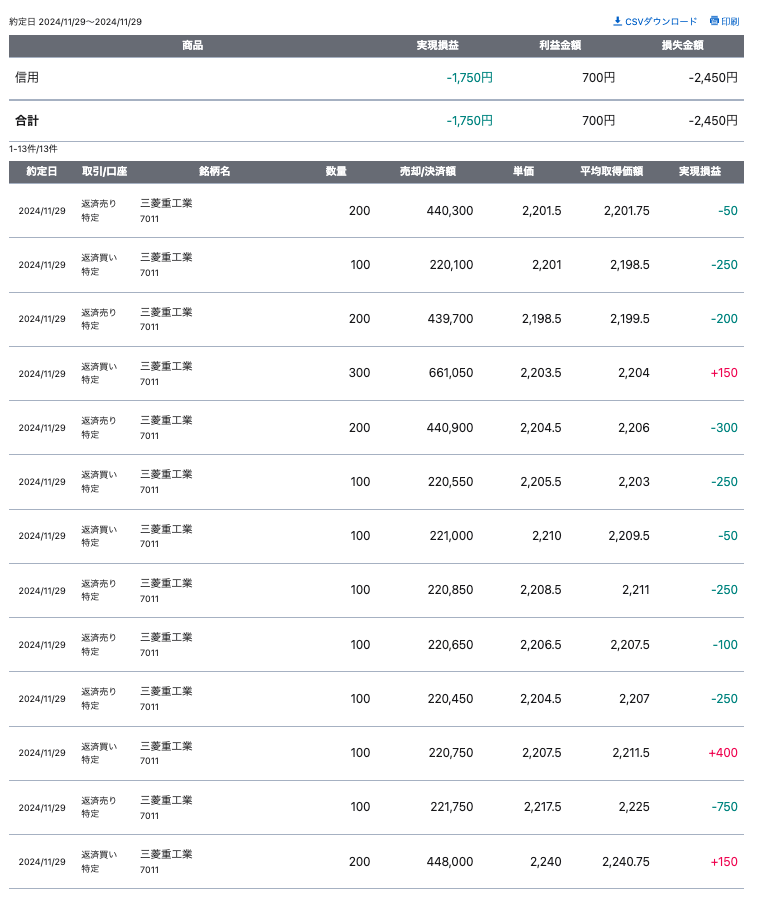Select the 銘柄名 column header
Screen dimensions: 782x901
coord(214,172)
